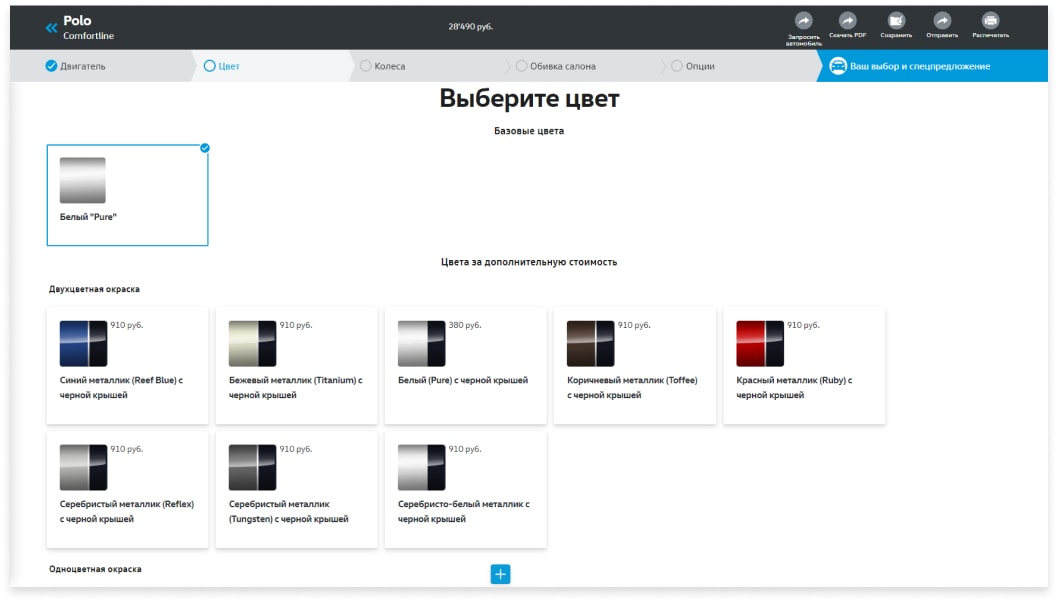Click the Базовые цвета heading
1058x602 pixels.
tap(529, 131)
